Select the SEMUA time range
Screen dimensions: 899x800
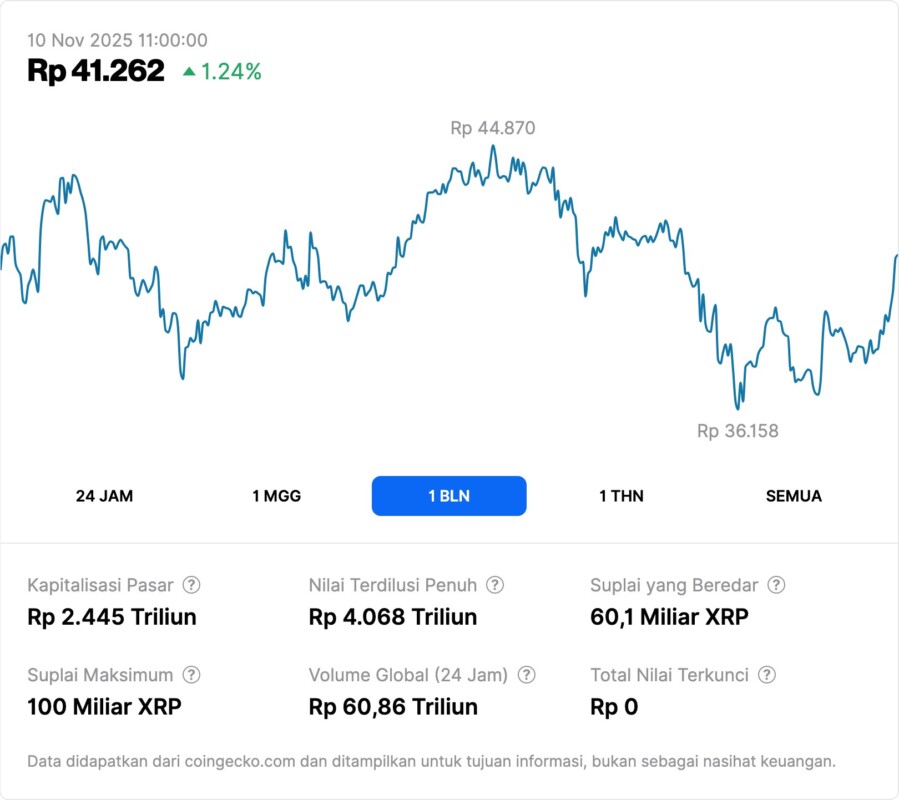[x=793, y=496]
